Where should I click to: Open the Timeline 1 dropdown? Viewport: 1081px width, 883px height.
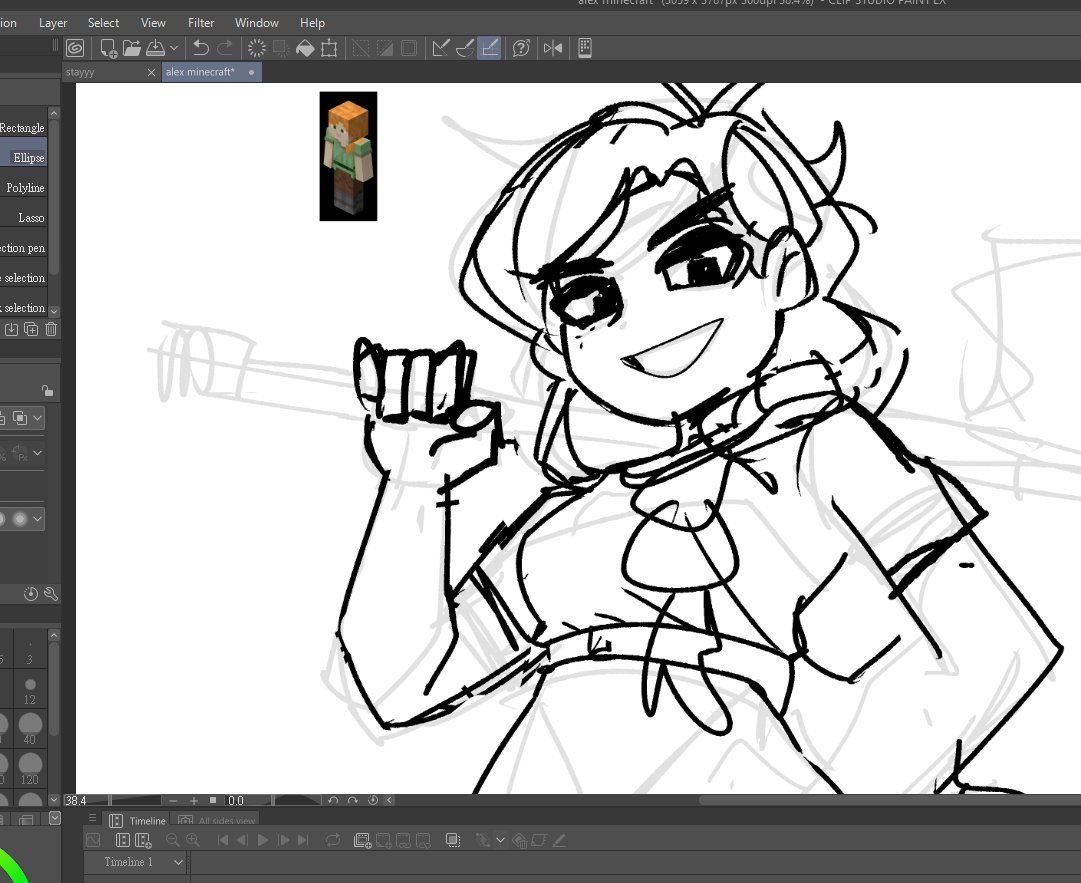coord(178,862)
